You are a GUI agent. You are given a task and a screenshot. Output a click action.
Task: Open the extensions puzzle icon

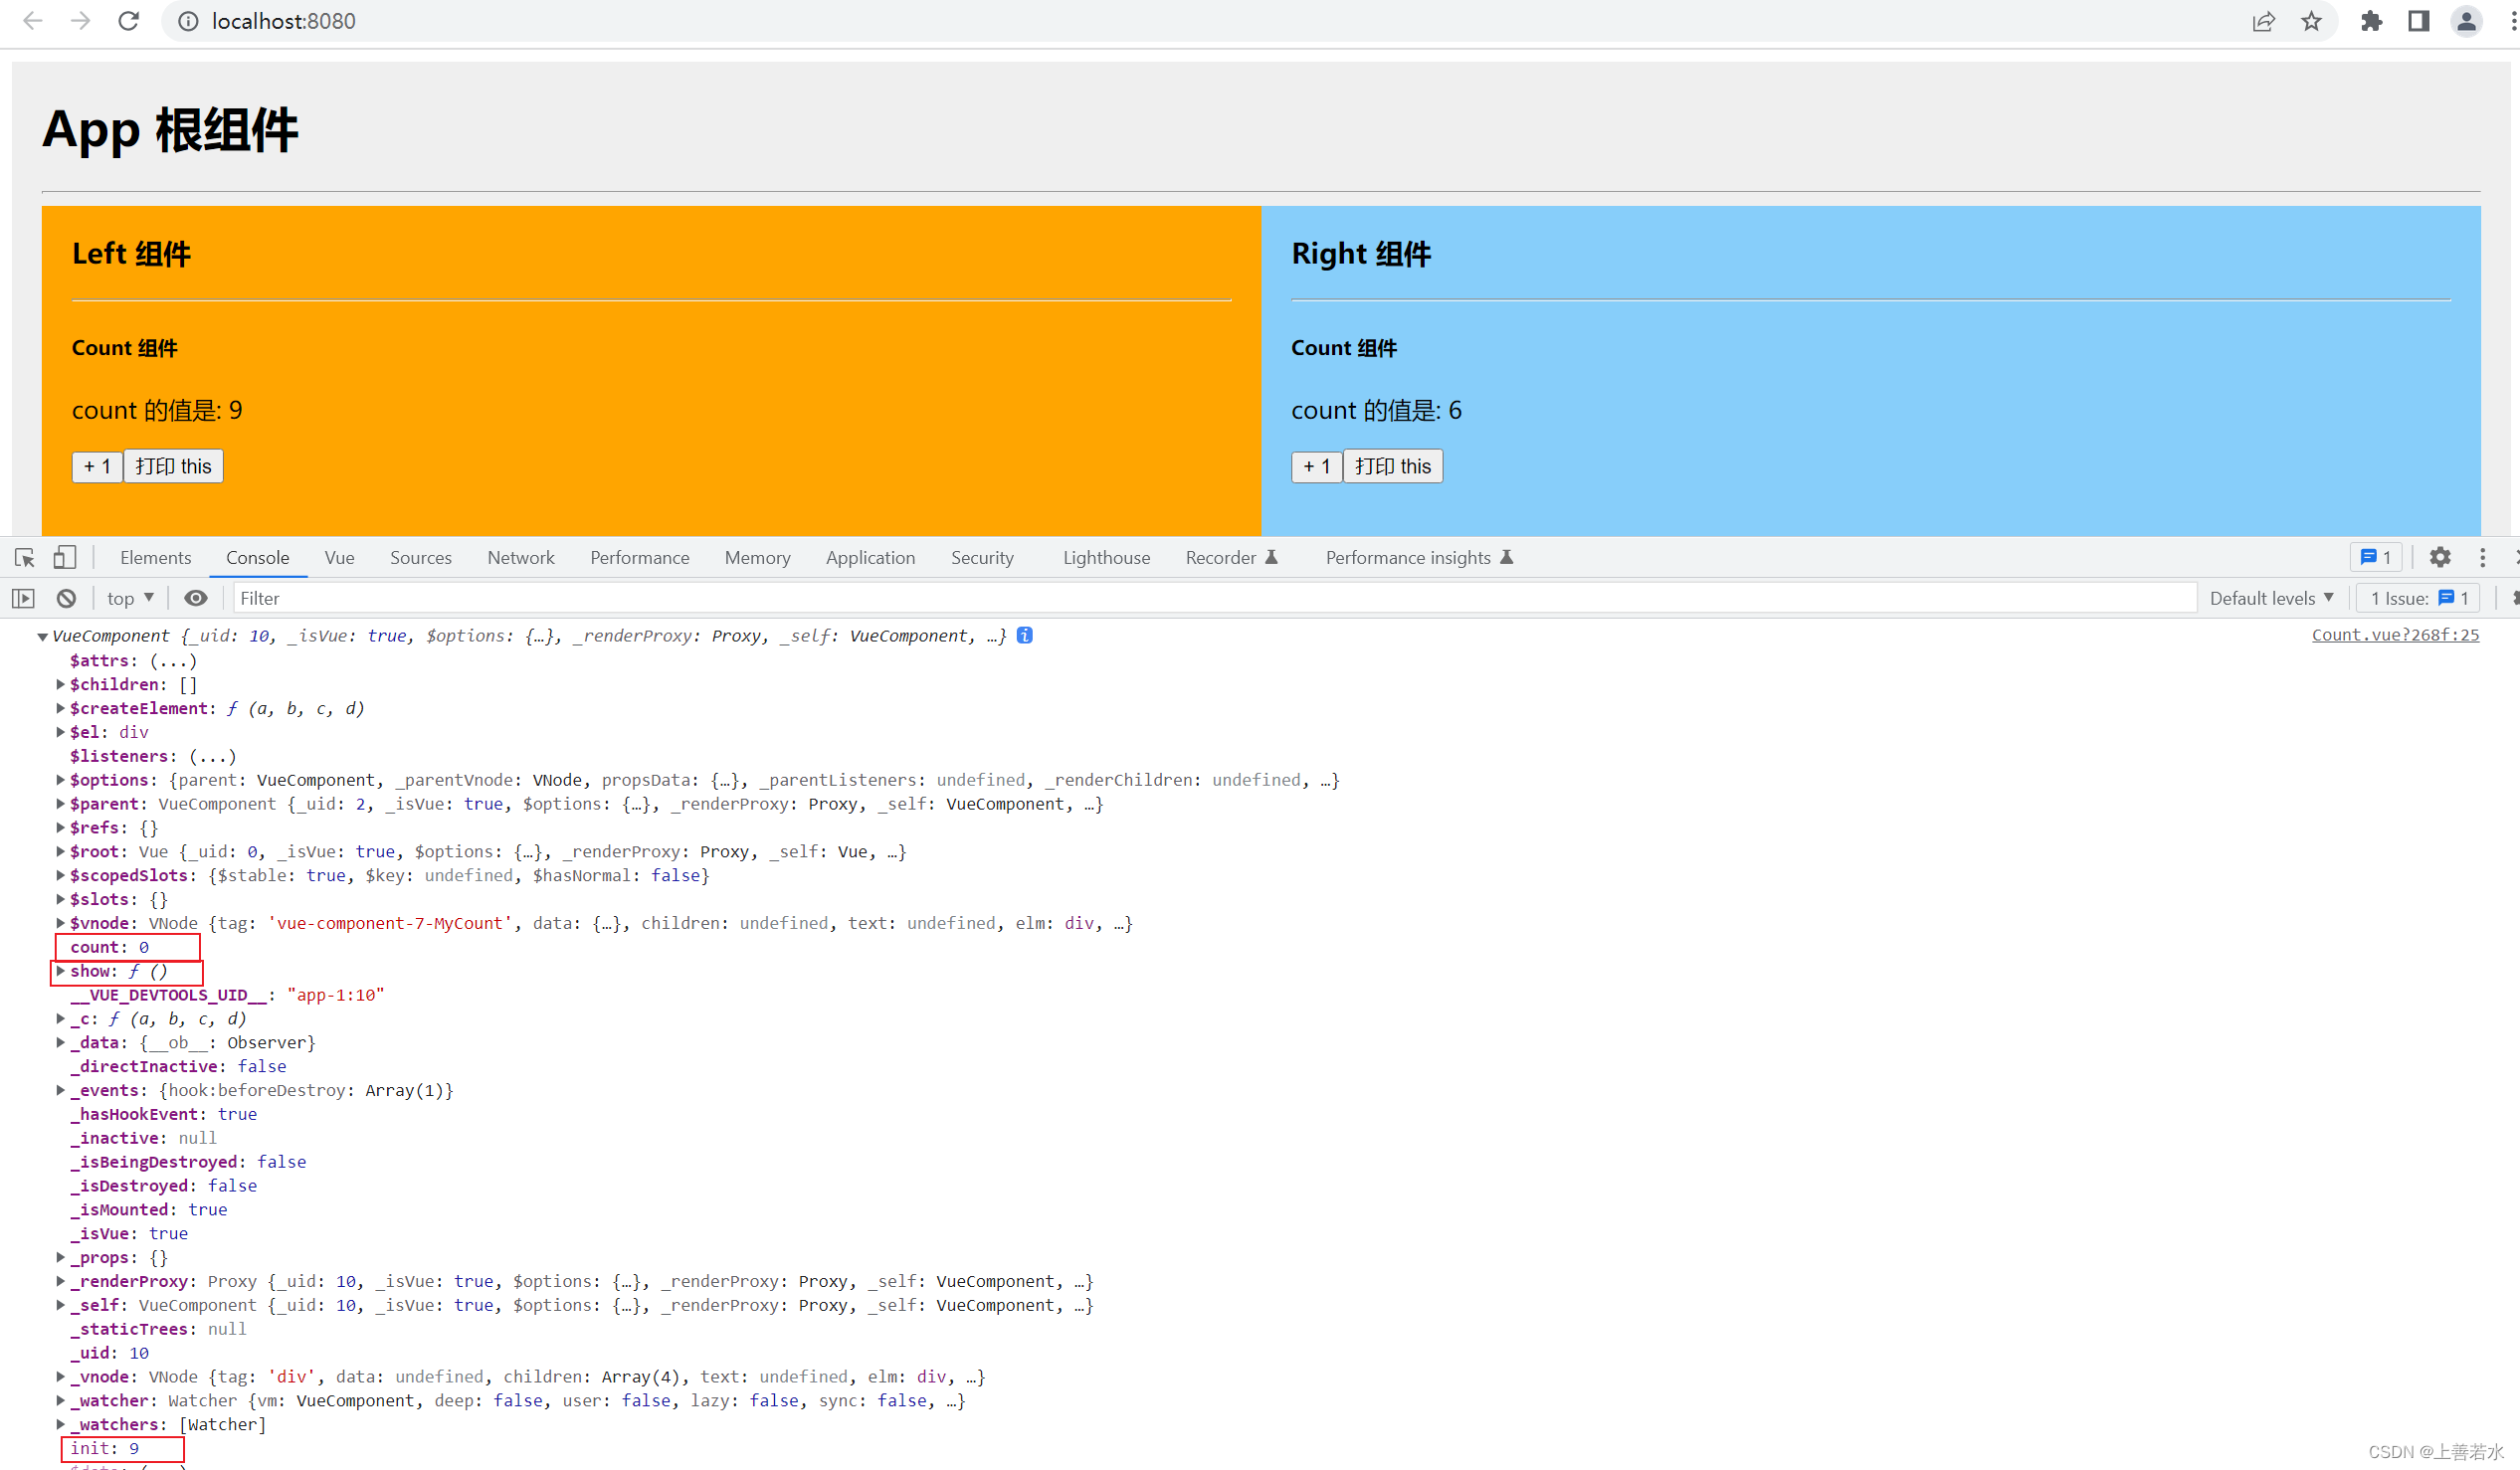click(x=2371, y=21)
